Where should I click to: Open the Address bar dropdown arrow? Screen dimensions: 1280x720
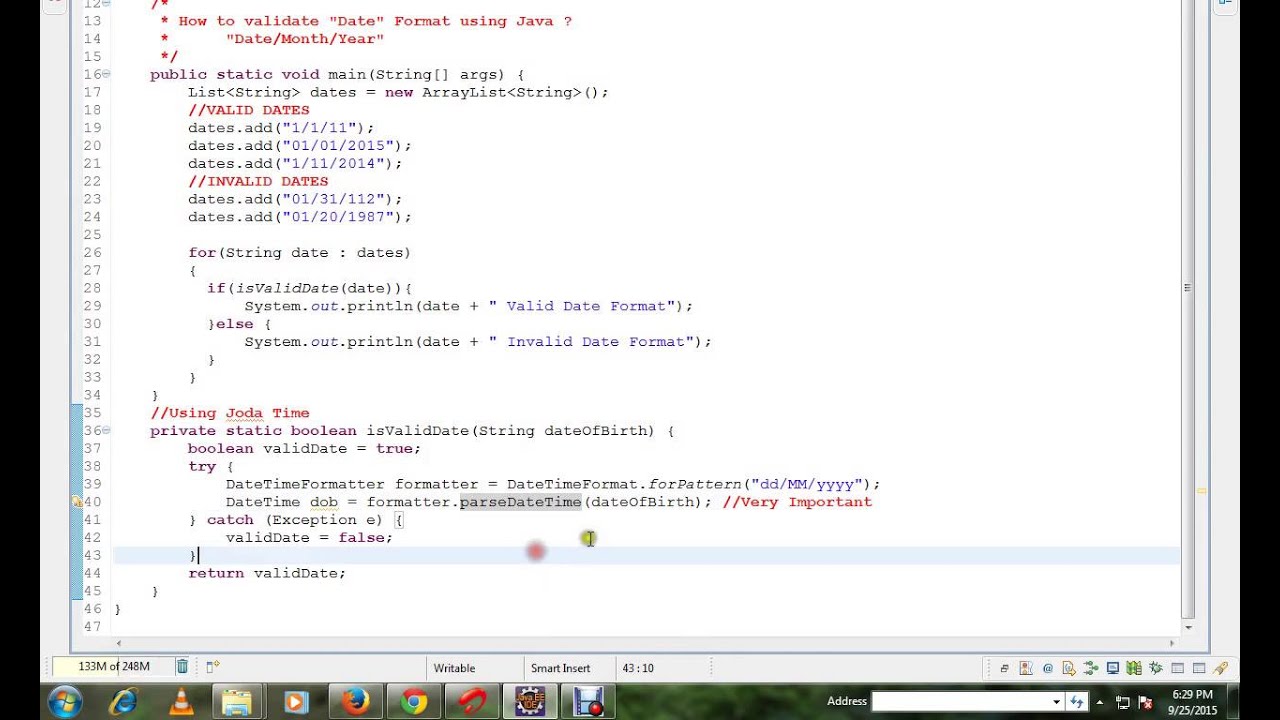click(x=1056, y=702)
